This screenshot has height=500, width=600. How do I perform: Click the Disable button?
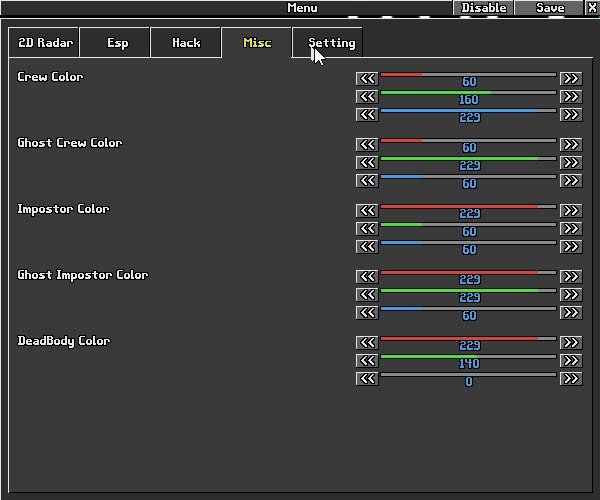click(x=483, y=8)
